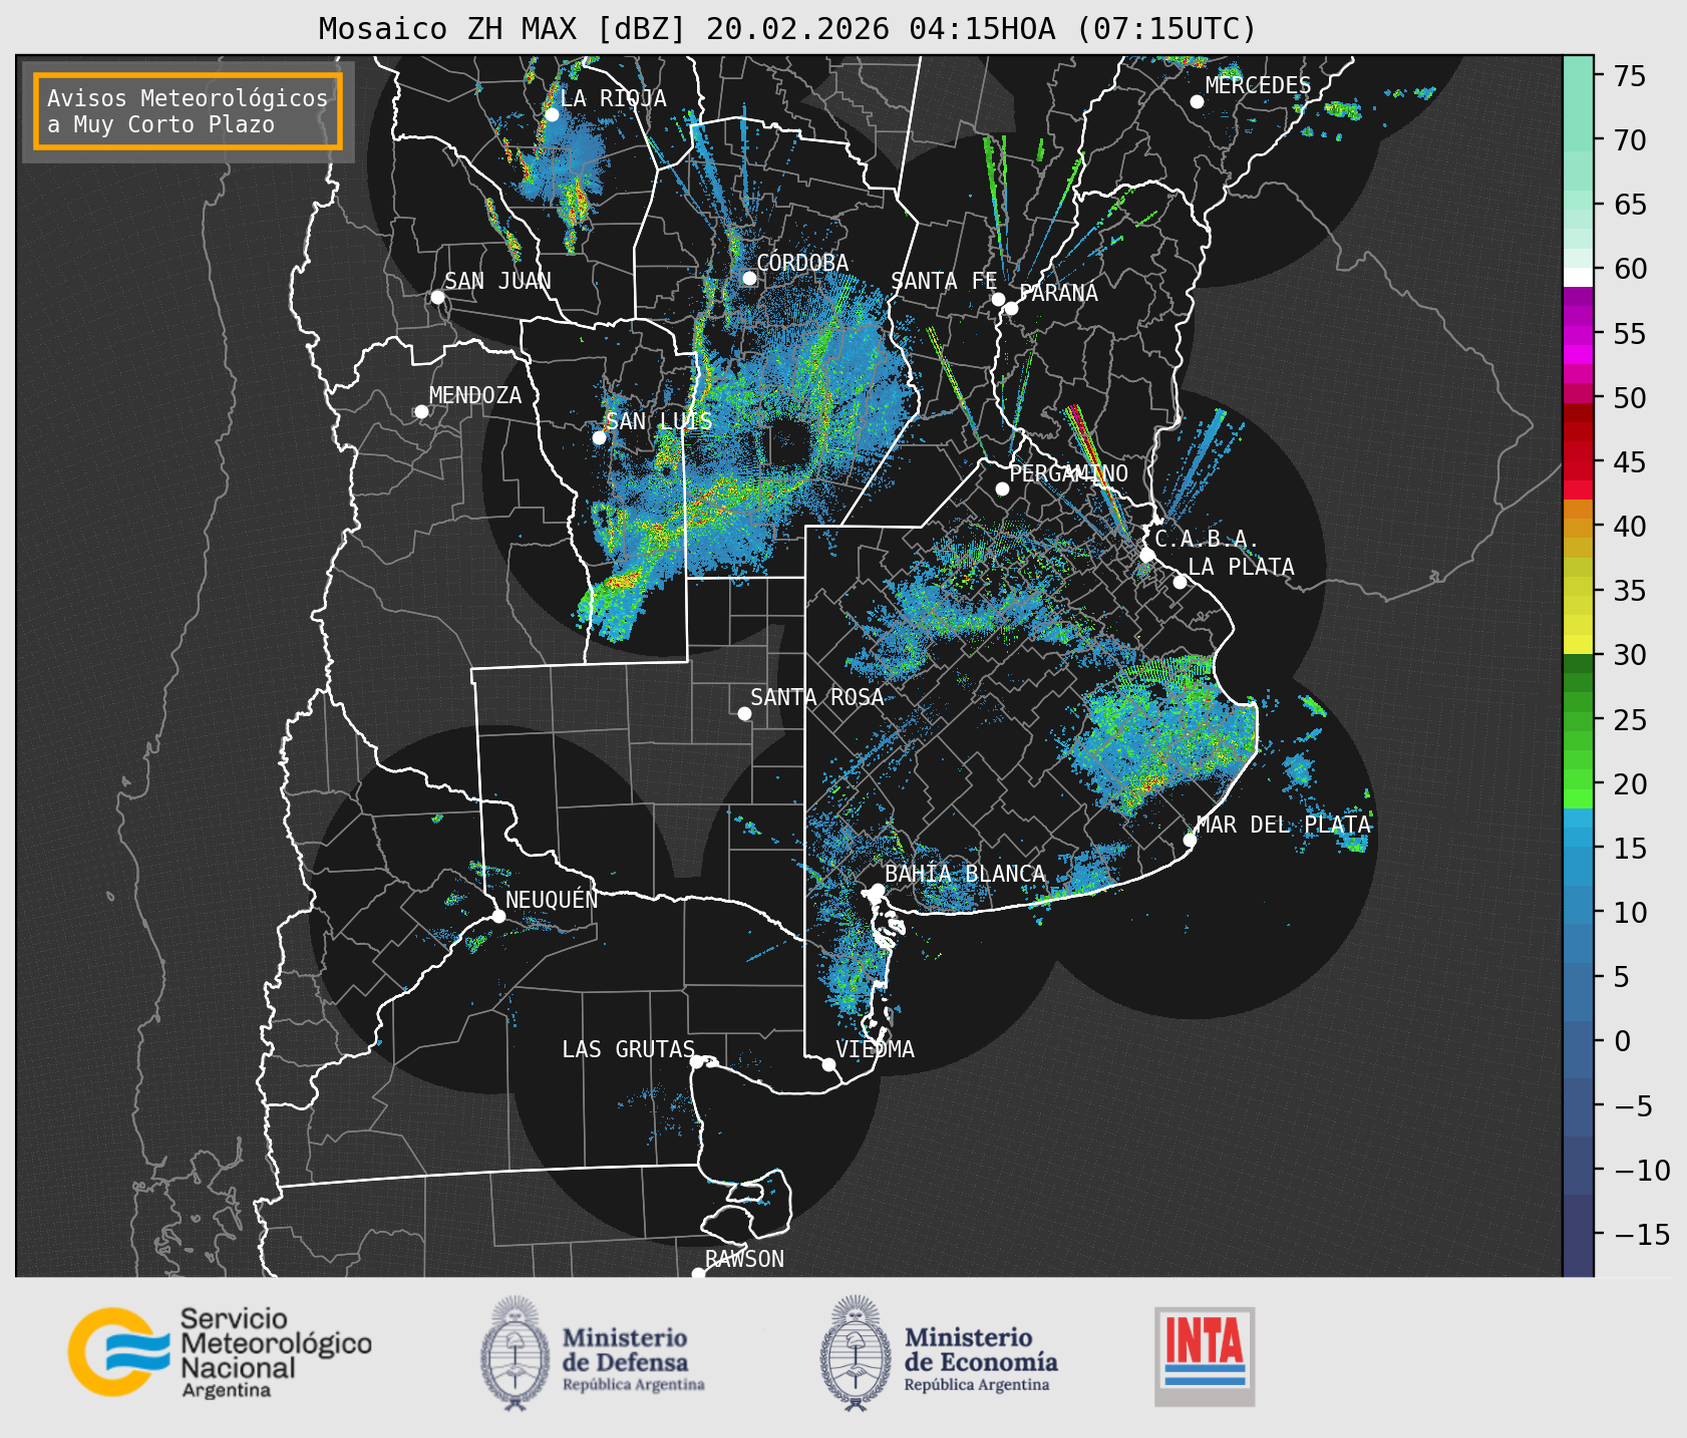Click the Avisos Meteorológicos a Muy Corto Plazo box
1687x1438 pixels.
(x=188, y=111)
